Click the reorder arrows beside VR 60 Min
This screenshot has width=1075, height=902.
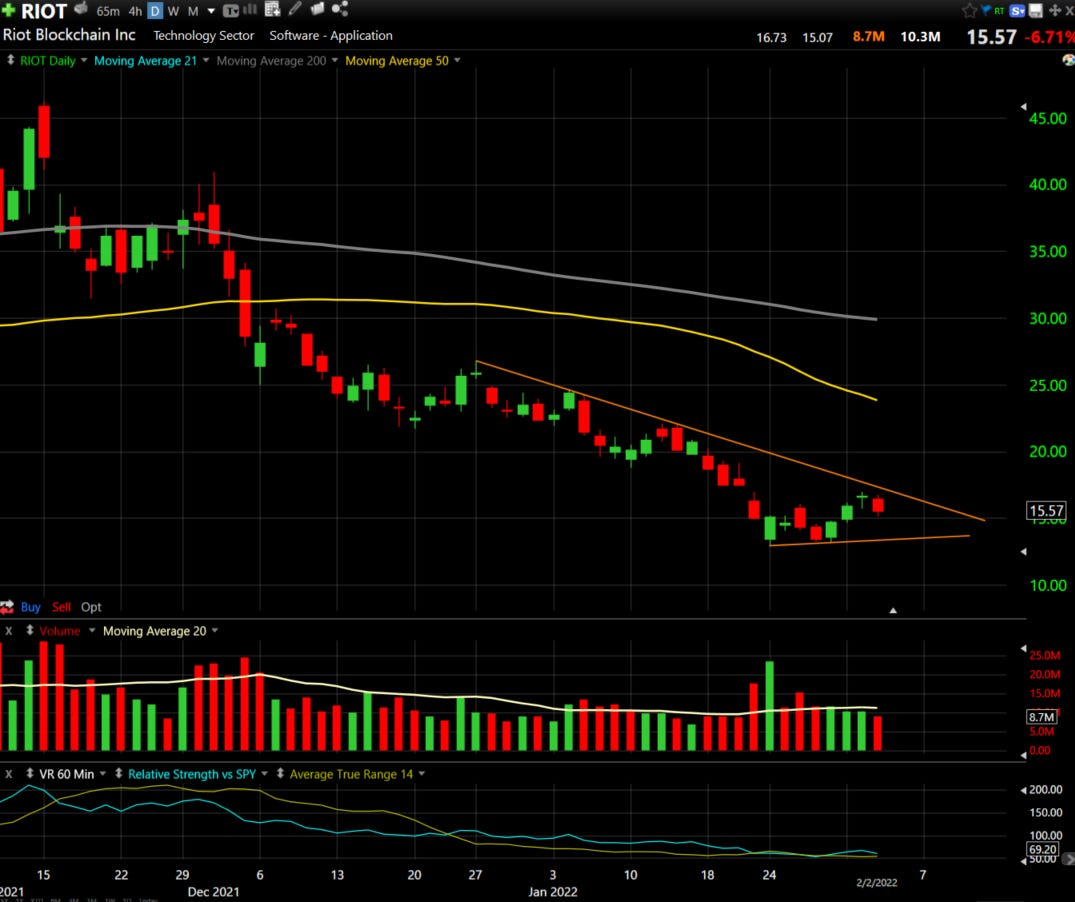(x=29, y=774)
